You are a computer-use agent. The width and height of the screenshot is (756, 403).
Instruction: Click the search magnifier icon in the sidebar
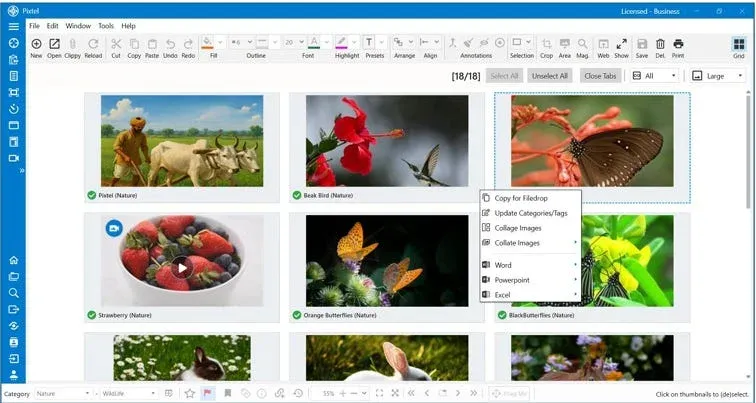click(14, 293)
